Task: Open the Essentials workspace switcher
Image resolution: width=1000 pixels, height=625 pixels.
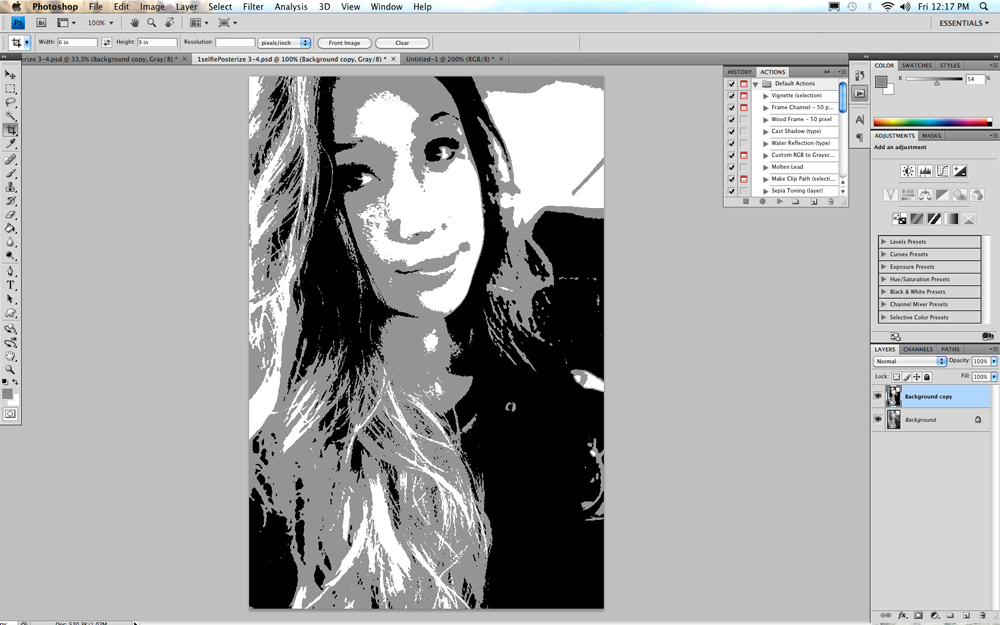Action: click(964, 23)
